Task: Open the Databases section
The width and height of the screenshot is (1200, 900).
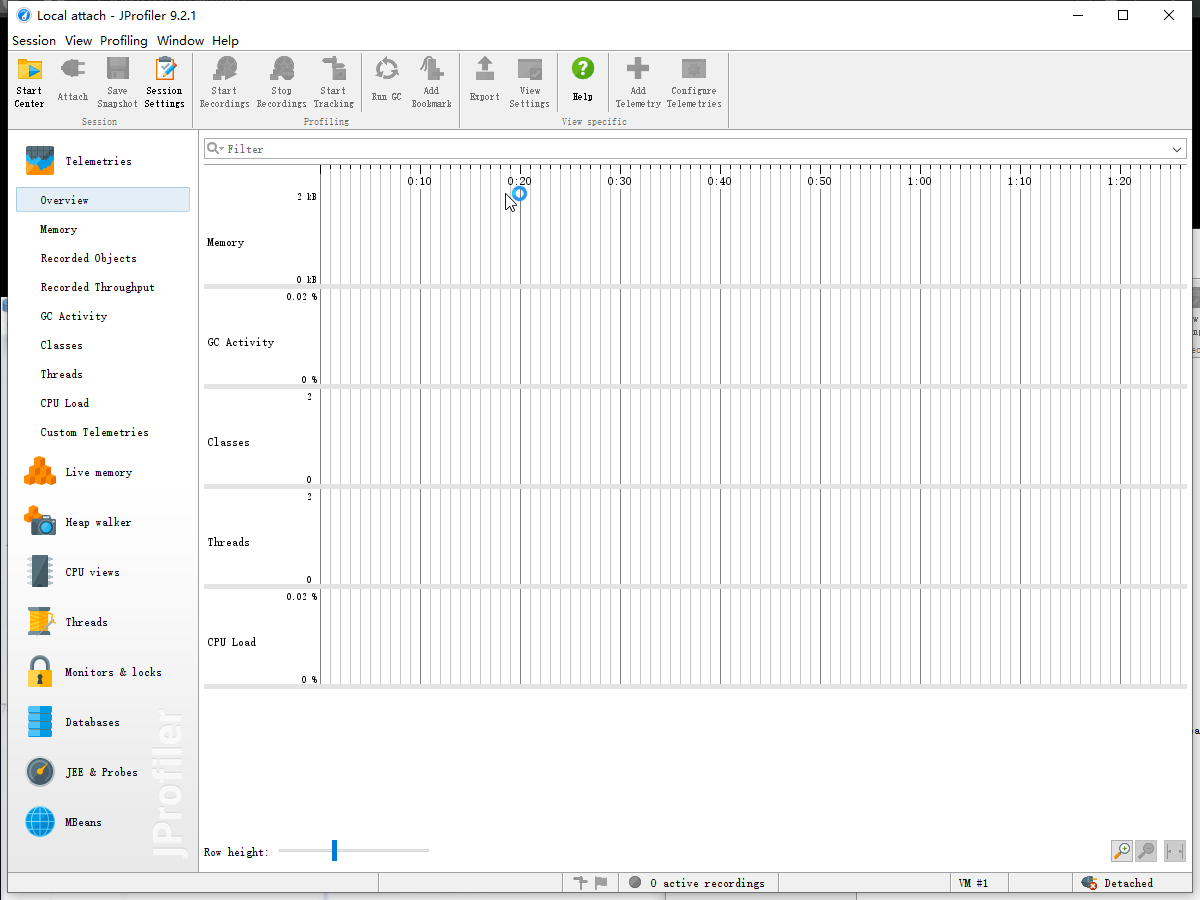Action: (x=92, y=722)
